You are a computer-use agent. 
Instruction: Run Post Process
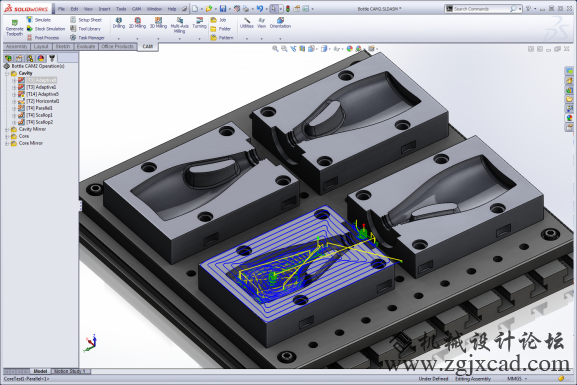[43, 38]
